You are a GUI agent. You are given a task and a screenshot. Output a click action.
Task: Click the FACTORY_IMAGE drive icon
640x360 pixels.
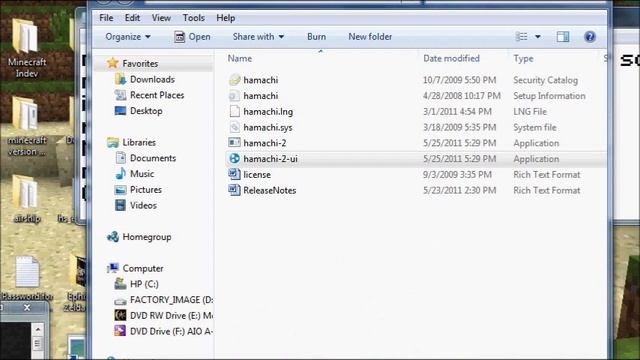[120, 300]
